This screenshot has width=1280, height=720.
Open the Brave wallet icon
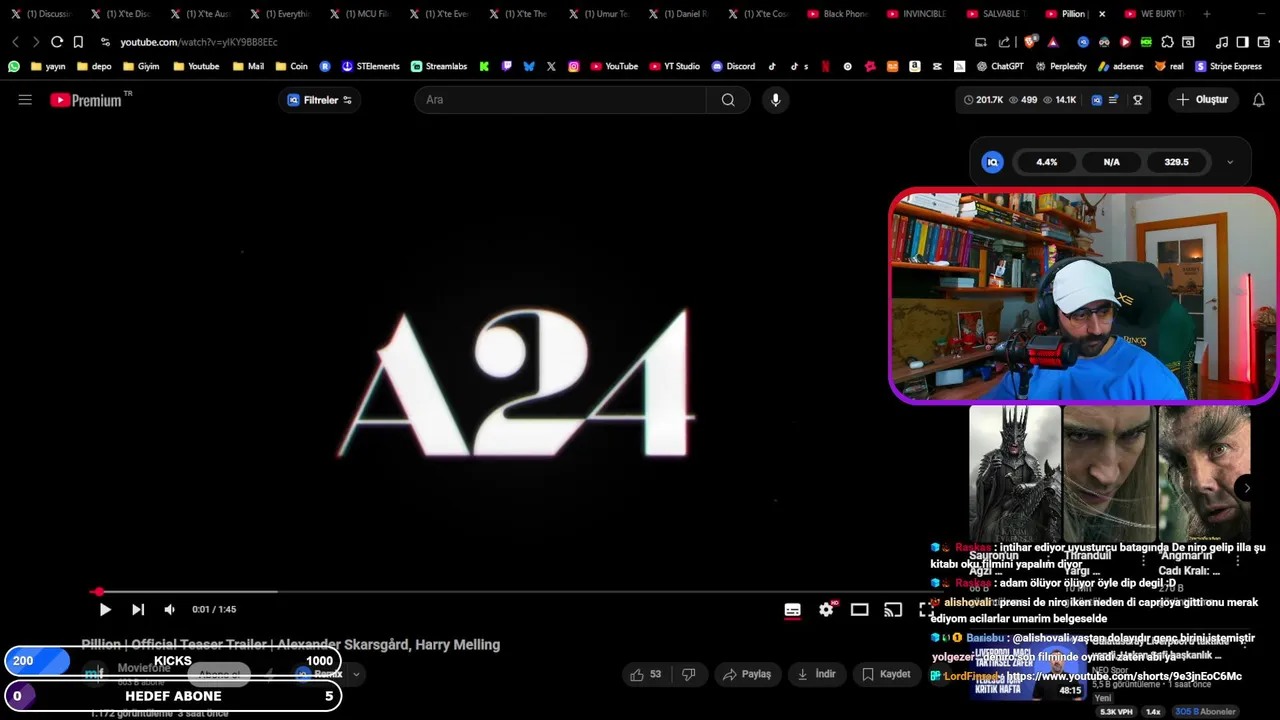tap(1263, 42)
